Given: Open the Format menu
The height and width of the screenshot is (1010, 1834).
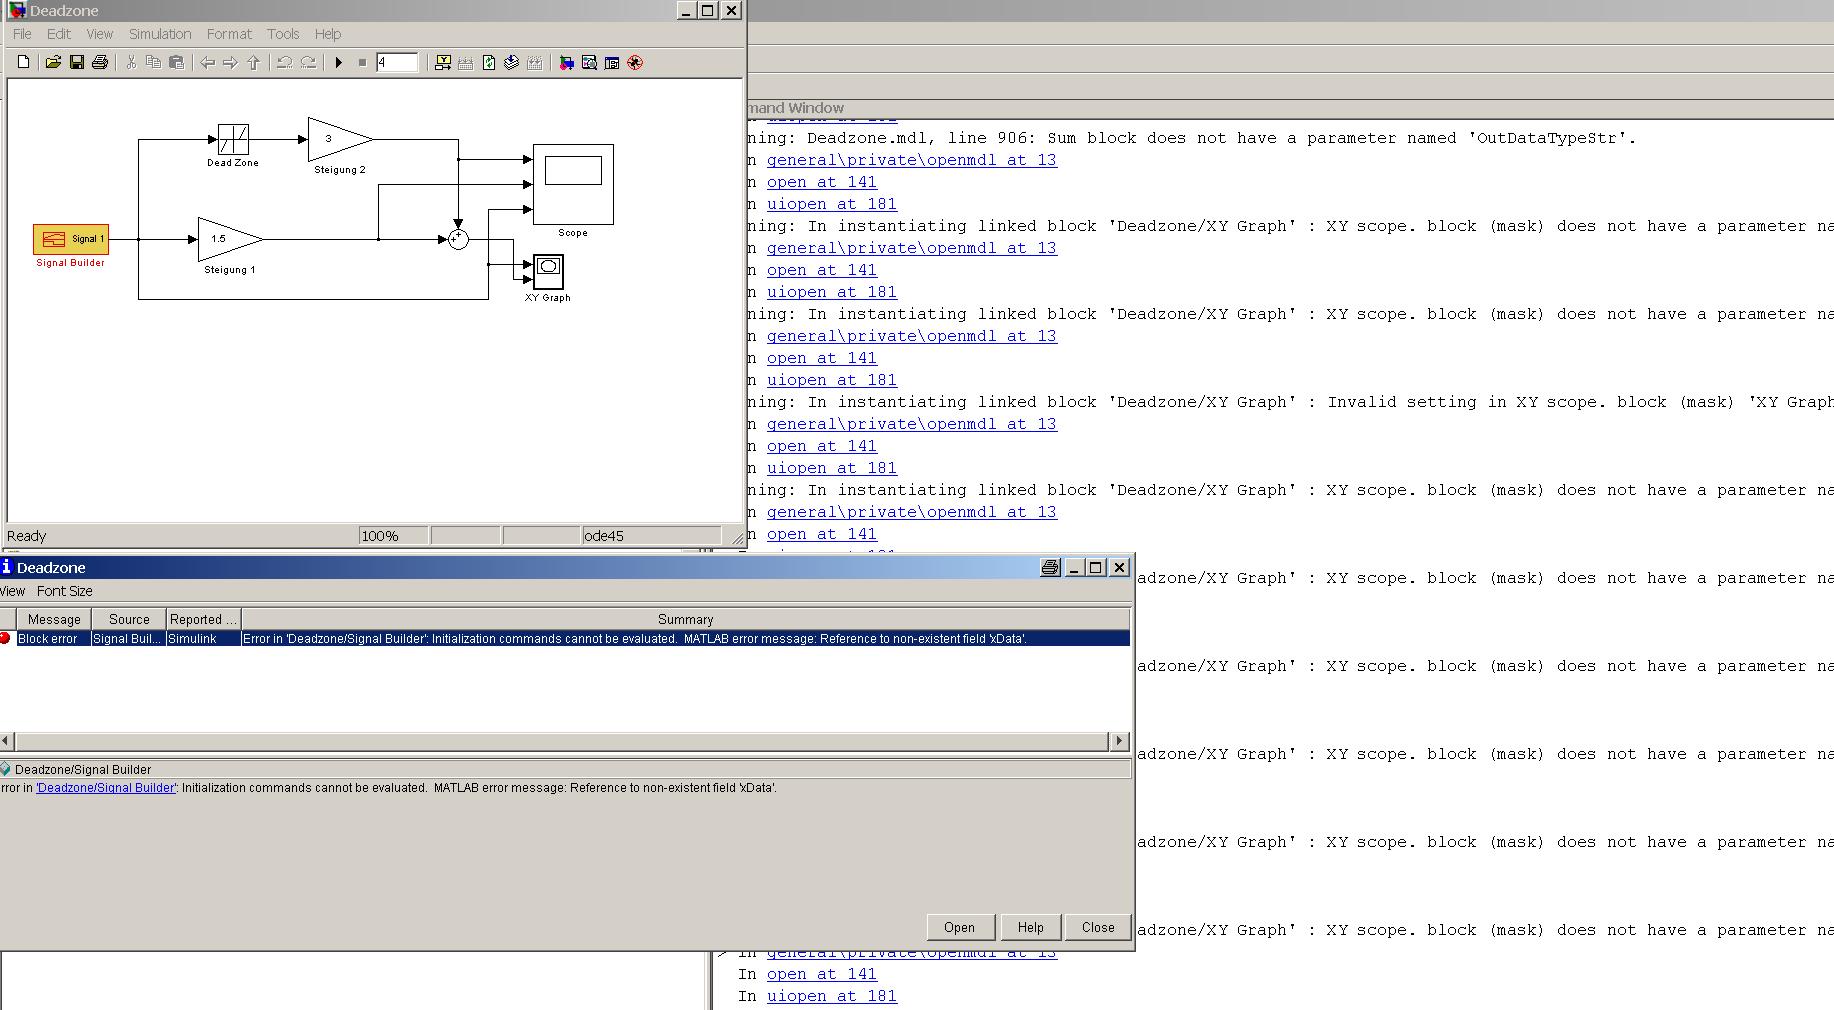Looking at the screenshot, I should pos(229,34).
